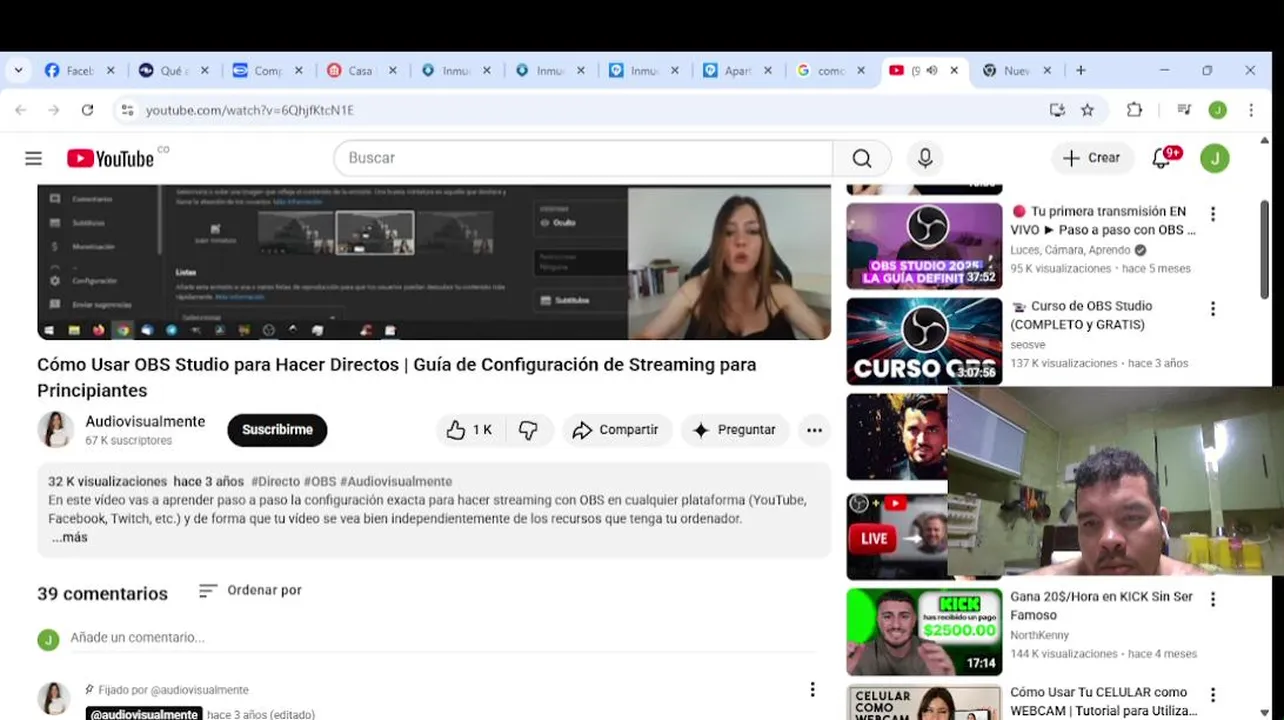This screenshot has height=720, width=1284.
Task: Open 'Gana 20$/Hora en KICK Sin Ser Famoso' title
Action: [1101, 605]
